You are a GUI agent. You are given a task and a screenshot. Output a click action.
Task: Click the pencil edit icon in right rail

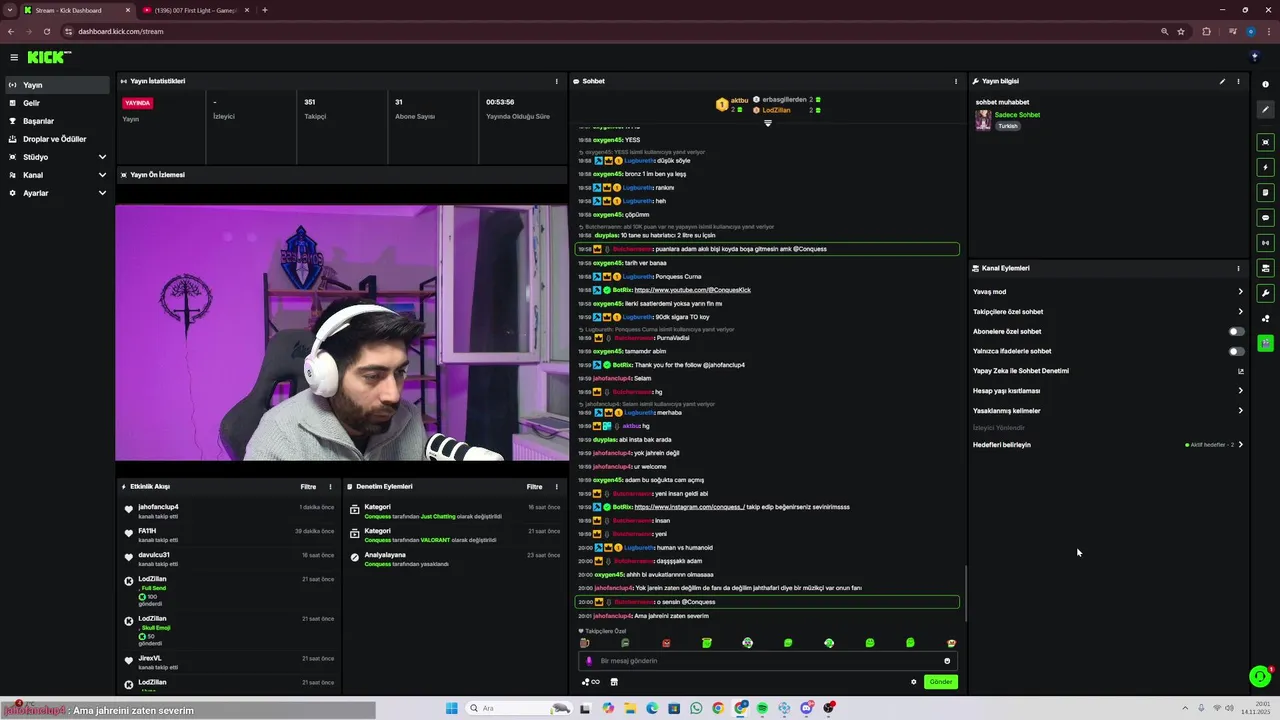pos(1265,109)
